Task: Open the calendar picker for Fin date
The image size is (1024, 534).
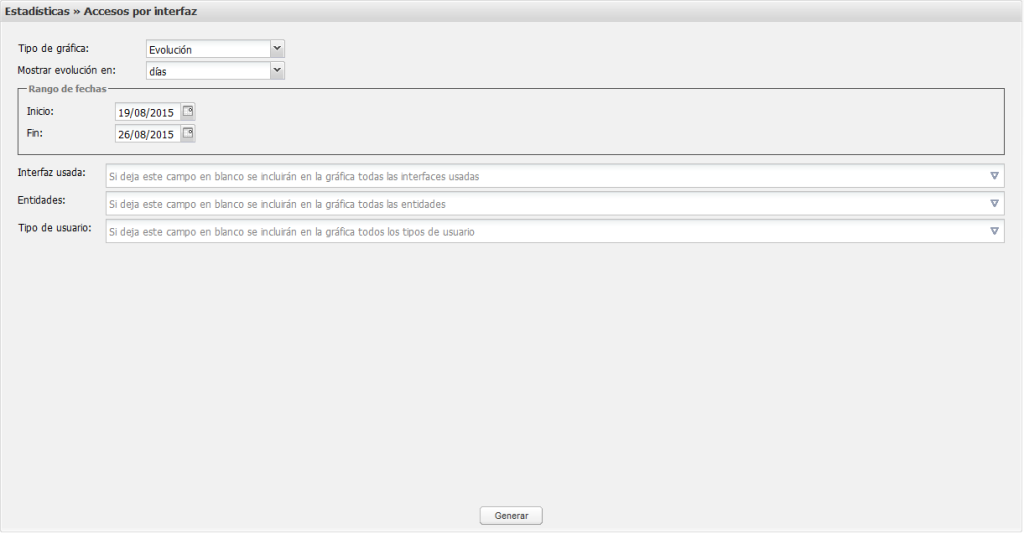Action: point(188,133)
